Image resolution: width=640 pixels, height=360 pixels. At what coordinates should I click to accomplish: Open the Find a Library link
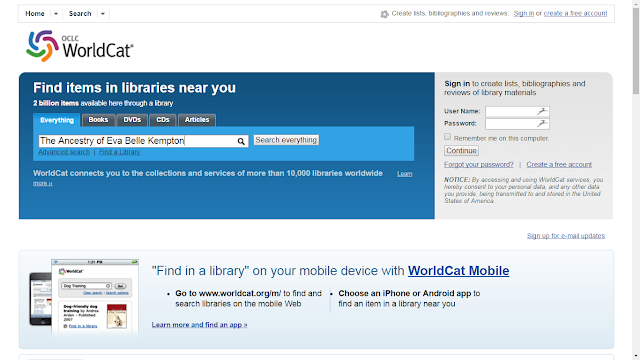[120, 152]
